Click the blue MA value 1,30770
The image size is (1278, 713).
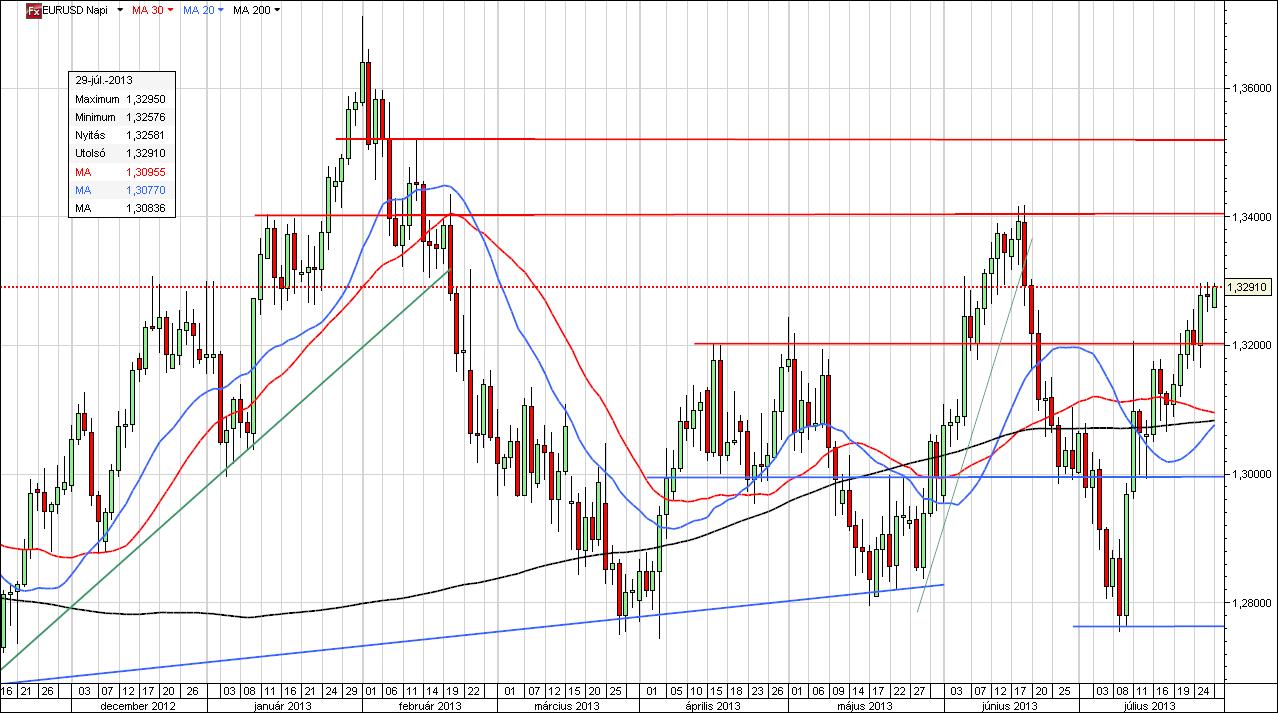click(x=145, y=189)
